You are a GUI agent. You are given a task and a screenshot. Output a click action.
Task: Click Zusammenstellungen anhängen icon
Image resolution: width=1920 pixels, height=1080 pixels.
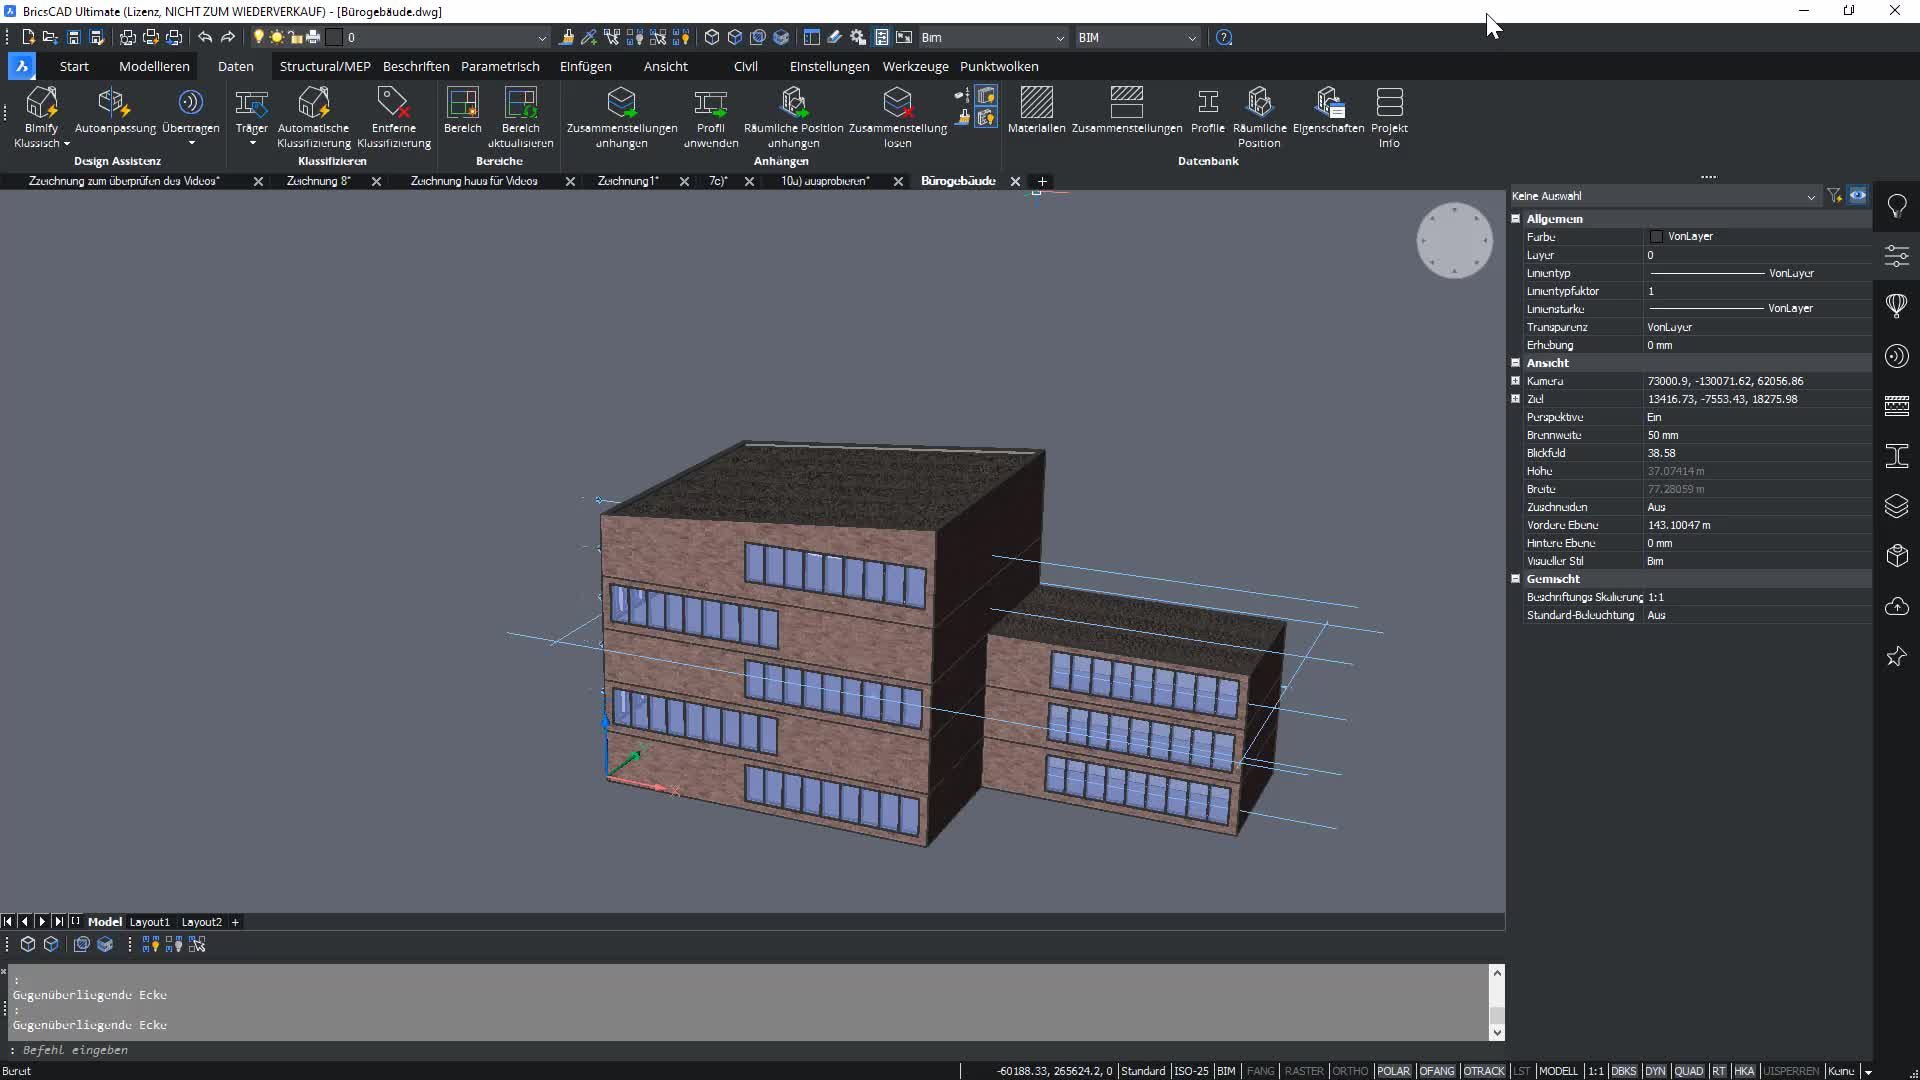tap(622, 117)
